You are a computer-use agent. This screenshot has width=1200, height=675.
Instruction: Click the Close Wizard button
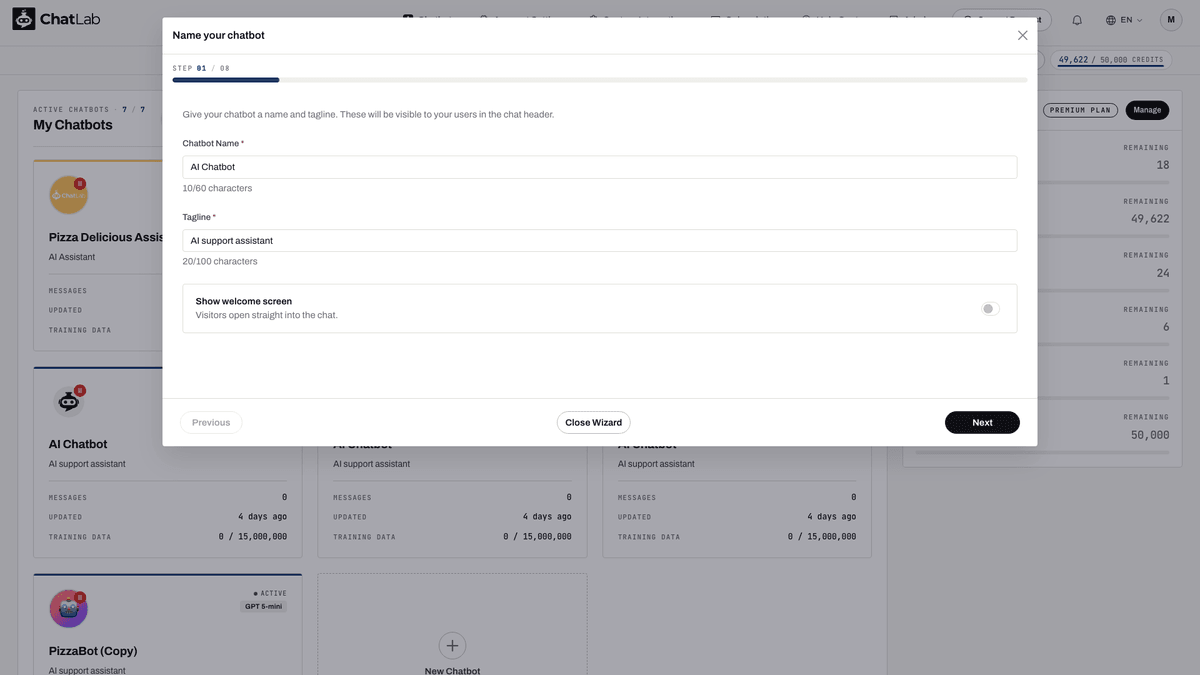point(593,422)
